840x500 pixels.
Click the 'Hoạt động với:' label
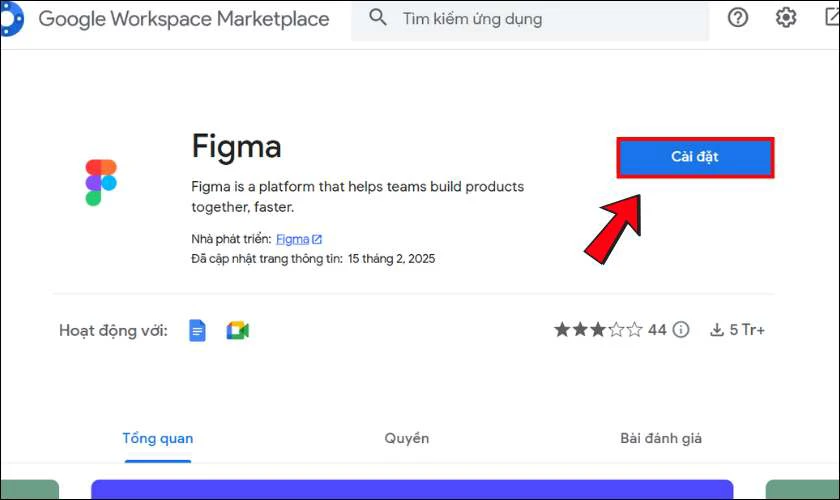[113, 331]
